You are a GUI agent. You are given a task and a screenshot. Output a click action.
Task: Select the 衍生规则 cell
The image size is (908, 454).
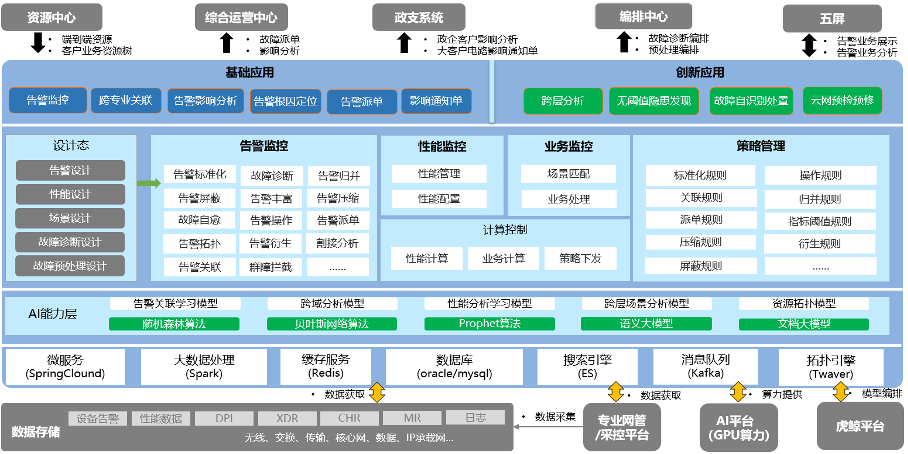[x=821, y=244]
